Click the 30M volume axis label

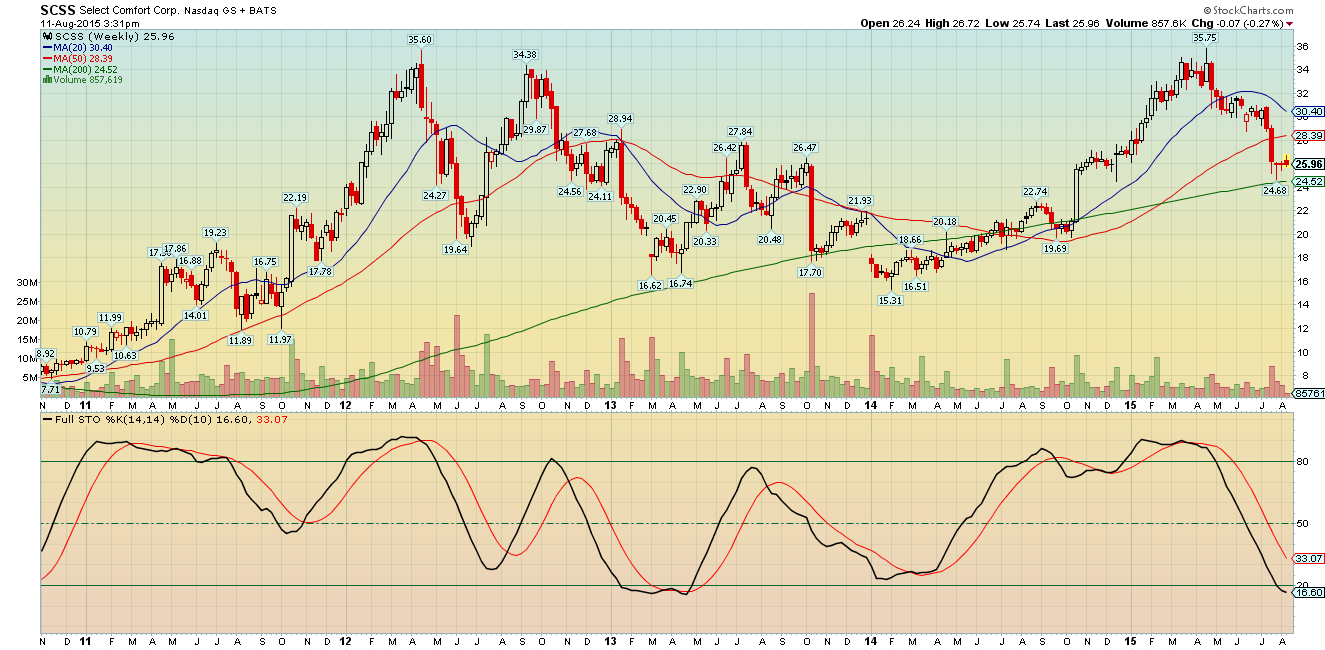click(27, 283)
